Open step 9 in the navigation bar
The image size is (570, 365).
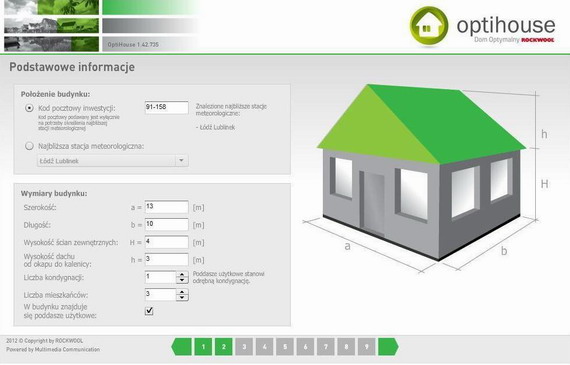366,346
